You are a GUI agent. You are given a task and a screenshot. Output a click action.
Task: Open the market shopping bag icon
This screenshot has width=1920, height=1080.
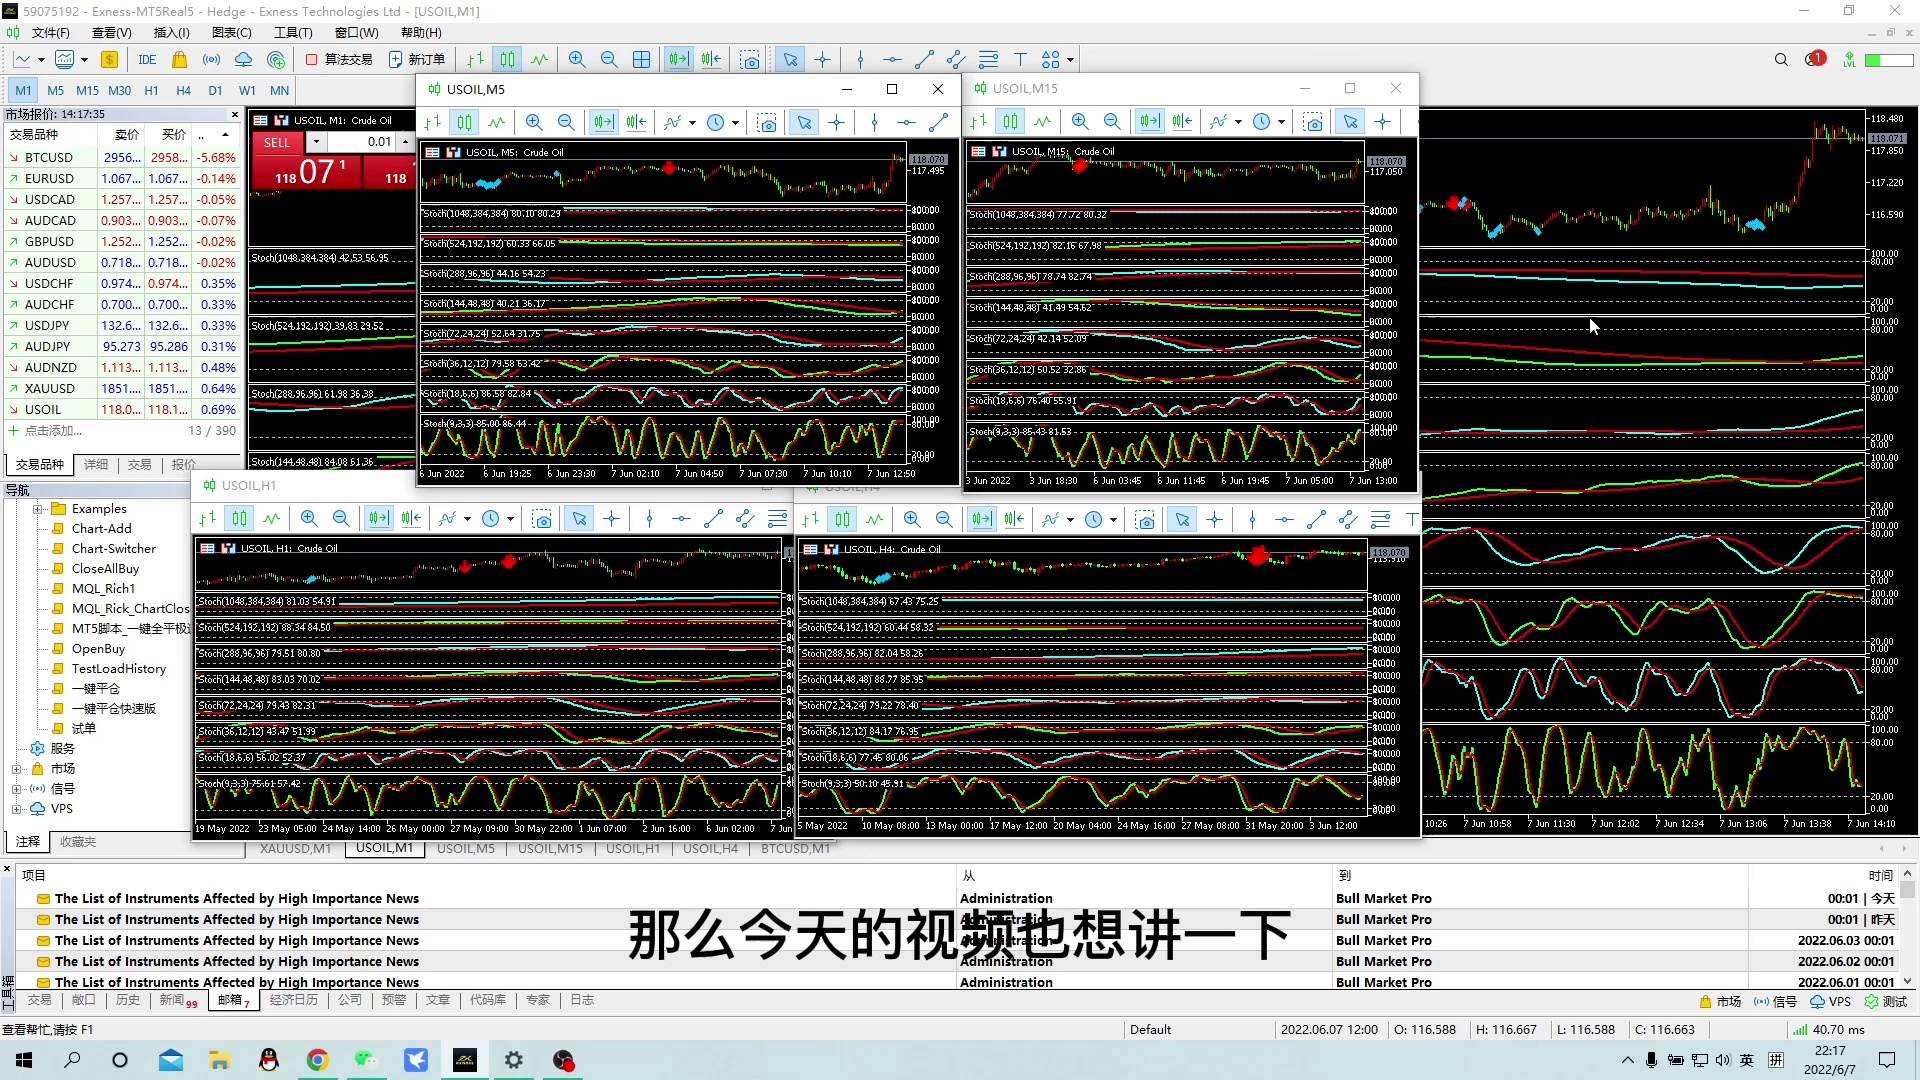(x=180, y=60)
